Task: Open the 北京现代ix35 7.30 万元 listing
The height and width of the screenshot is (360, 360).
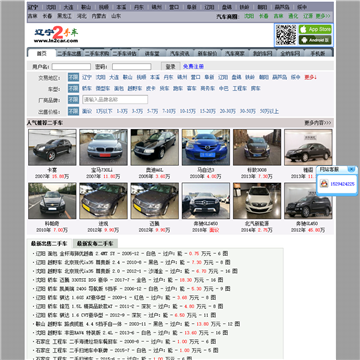Action: [x=133, y=262]
